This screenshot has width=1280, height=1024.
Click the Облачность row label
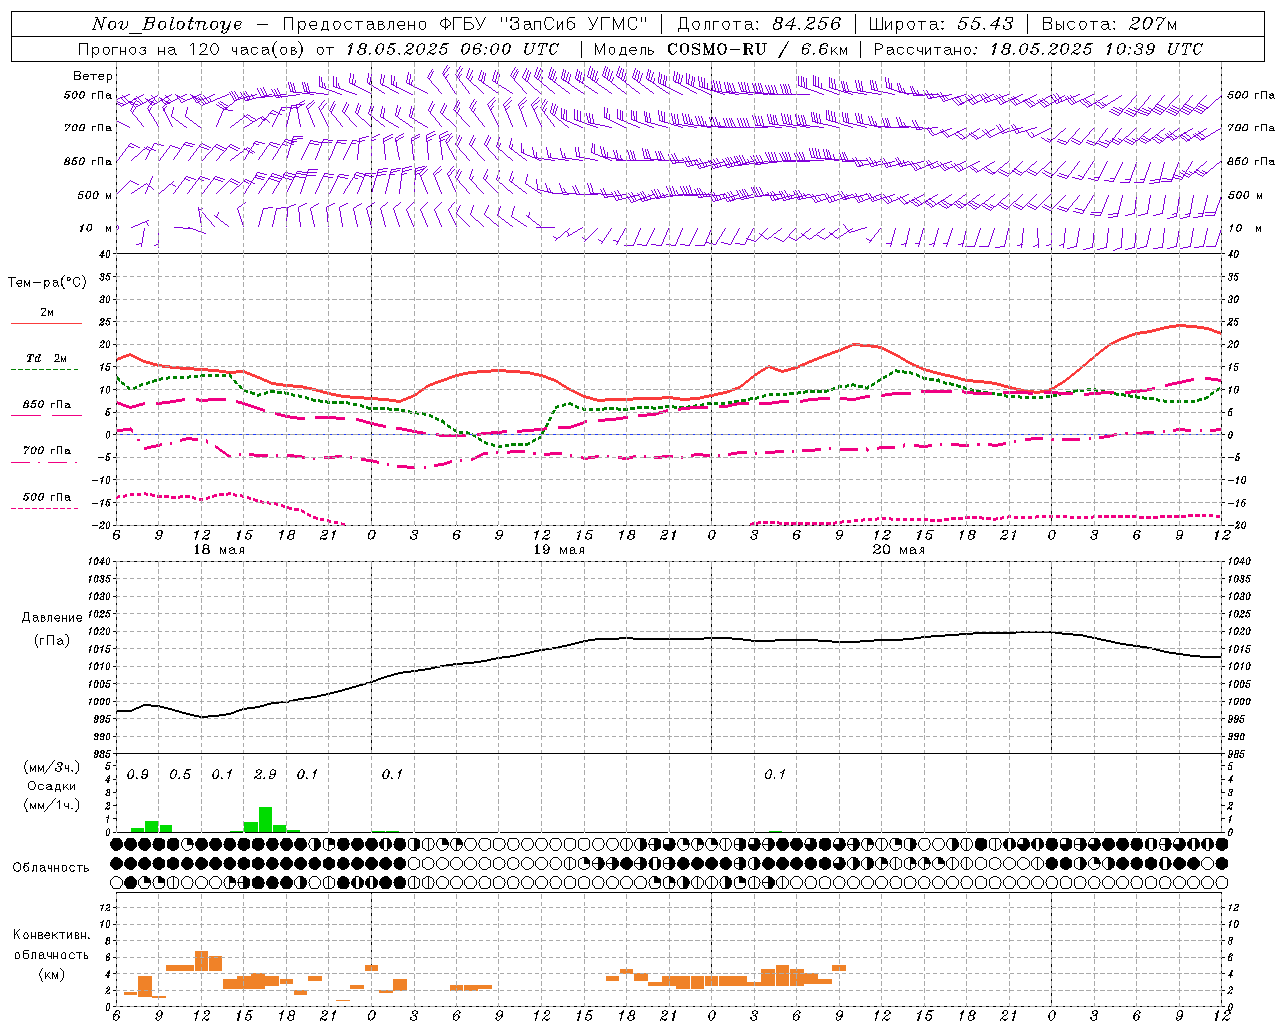(51, 868)
